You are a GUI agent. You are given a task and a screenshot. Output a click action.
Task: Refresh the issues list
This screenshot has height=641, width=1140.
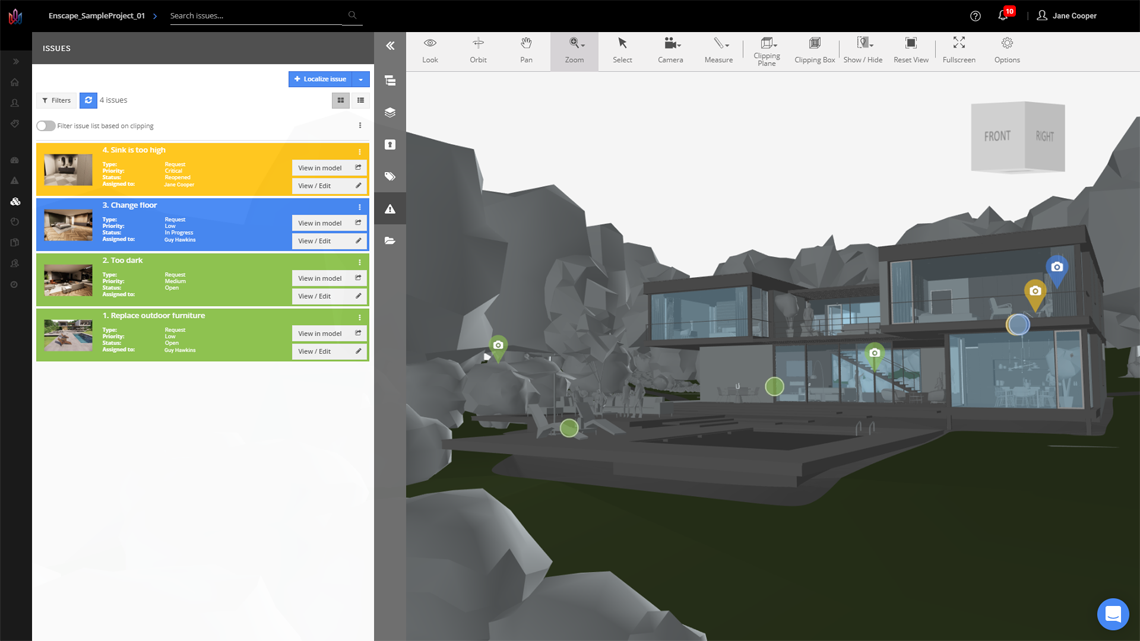(88, 100)
